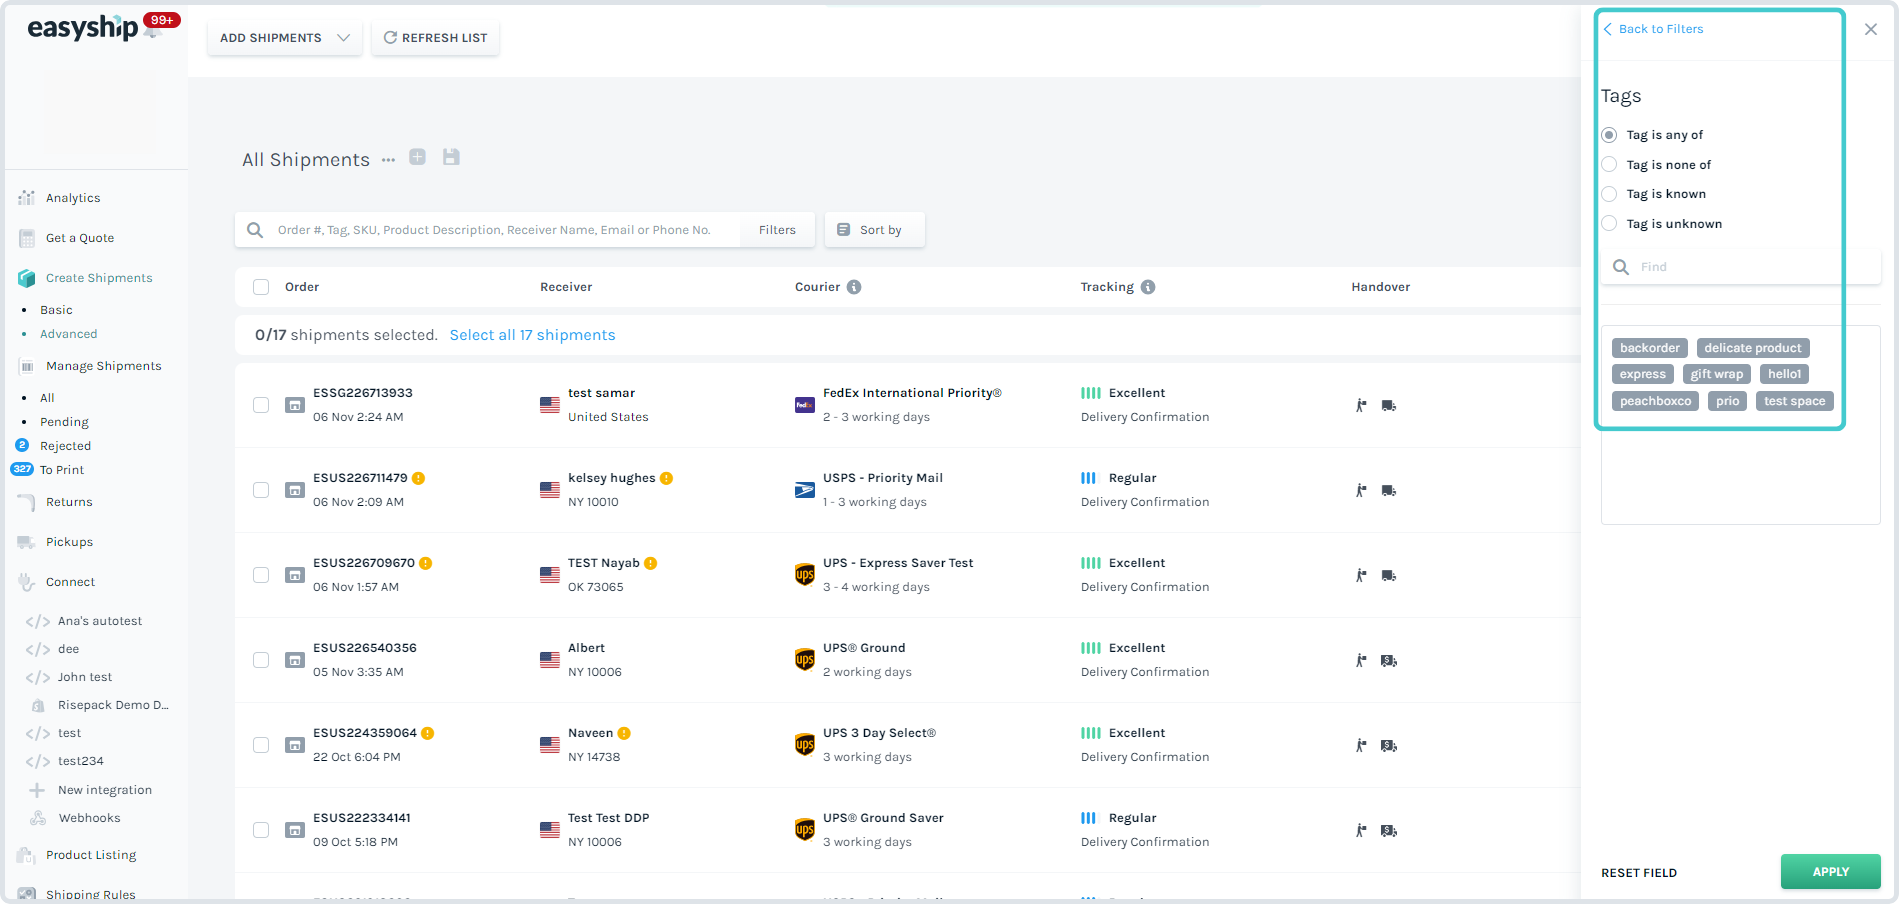This screenshot has height=904, width=1899.
Task: Click the Get a Quote calculator icon
Action: tap(27, 238)
